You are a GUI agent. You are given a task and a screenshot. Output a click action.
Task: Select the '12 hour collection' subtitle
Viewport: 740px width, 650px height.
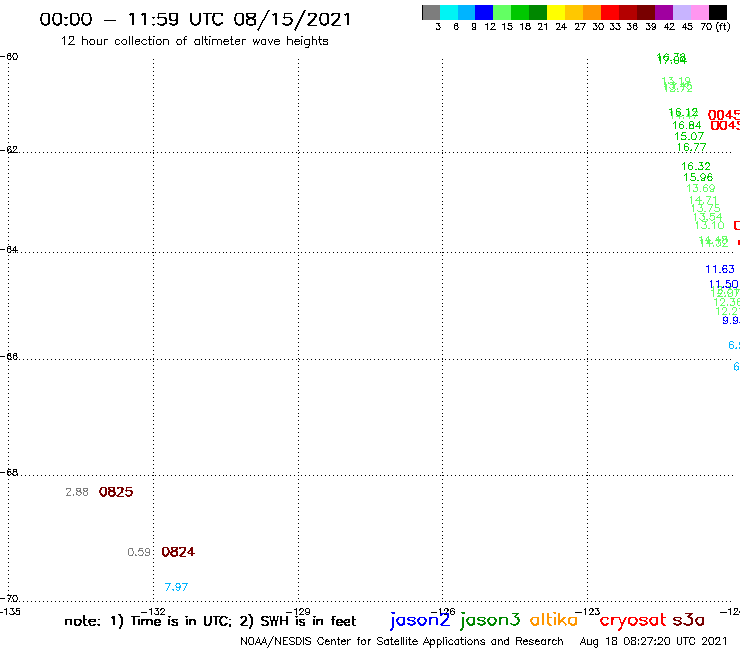coord(194,41)
